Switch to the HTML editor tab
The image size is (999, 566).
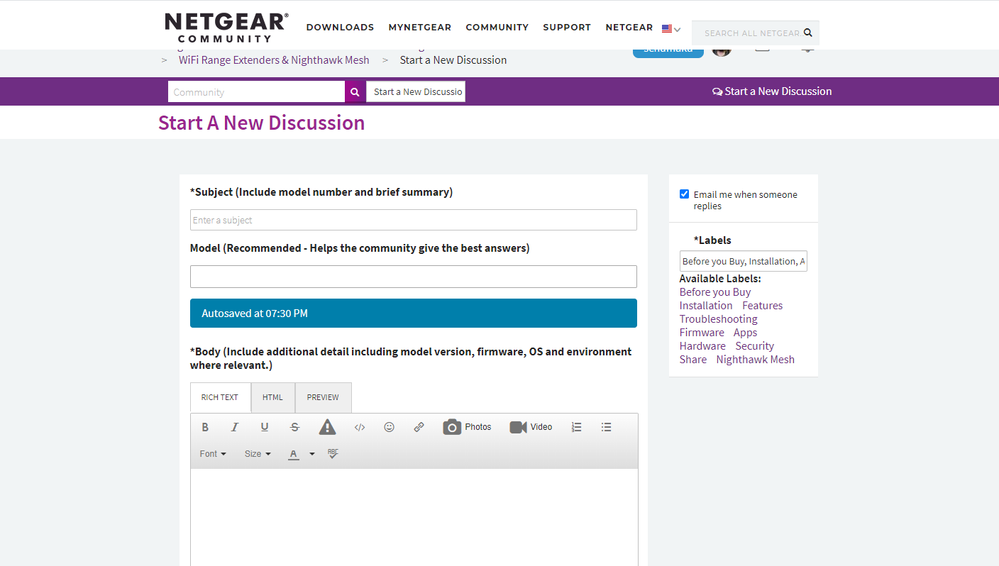[272, 397]
